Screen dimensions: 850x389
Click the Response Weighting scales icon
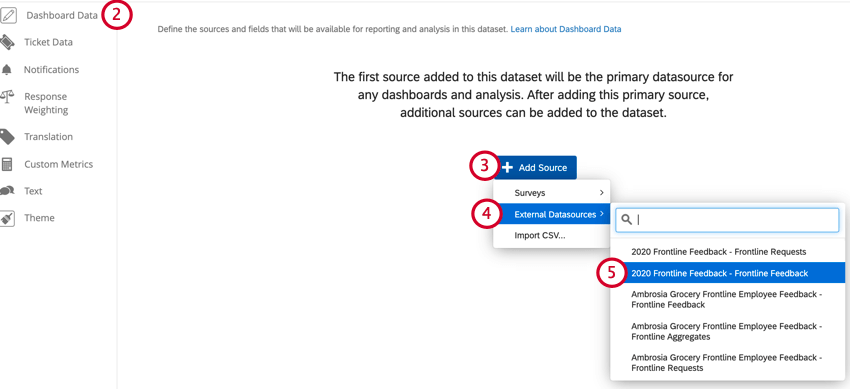pyautogui.click(x=7, y=97)
